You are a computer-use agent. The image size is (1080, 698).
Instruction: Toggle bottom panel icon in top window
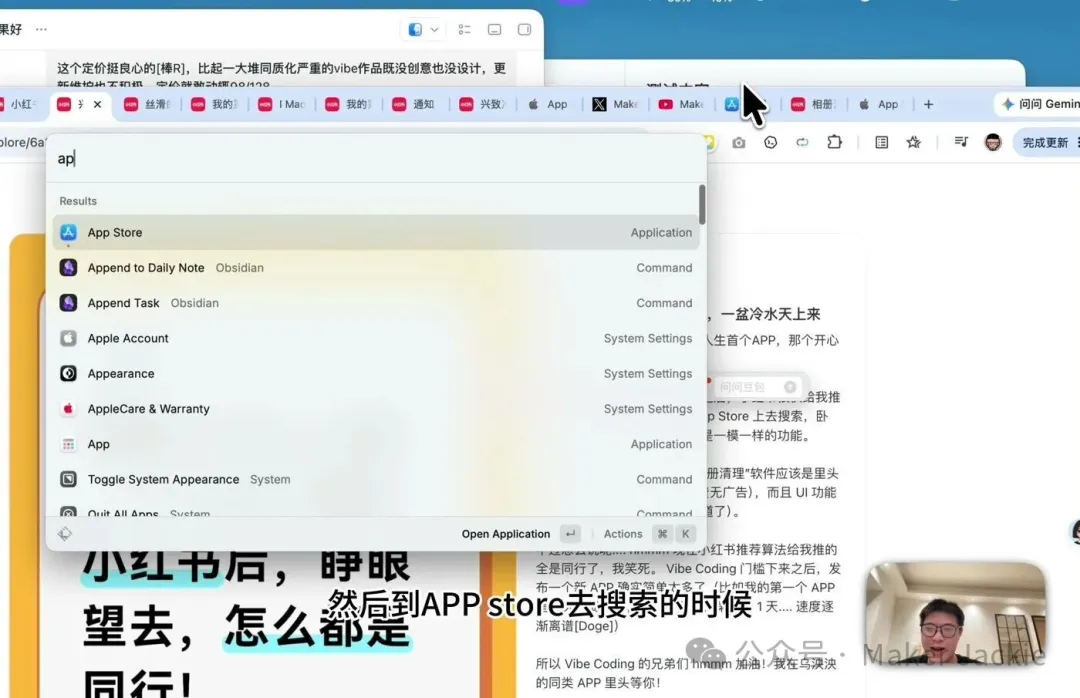pyautogui.click(x=495, y=30)
